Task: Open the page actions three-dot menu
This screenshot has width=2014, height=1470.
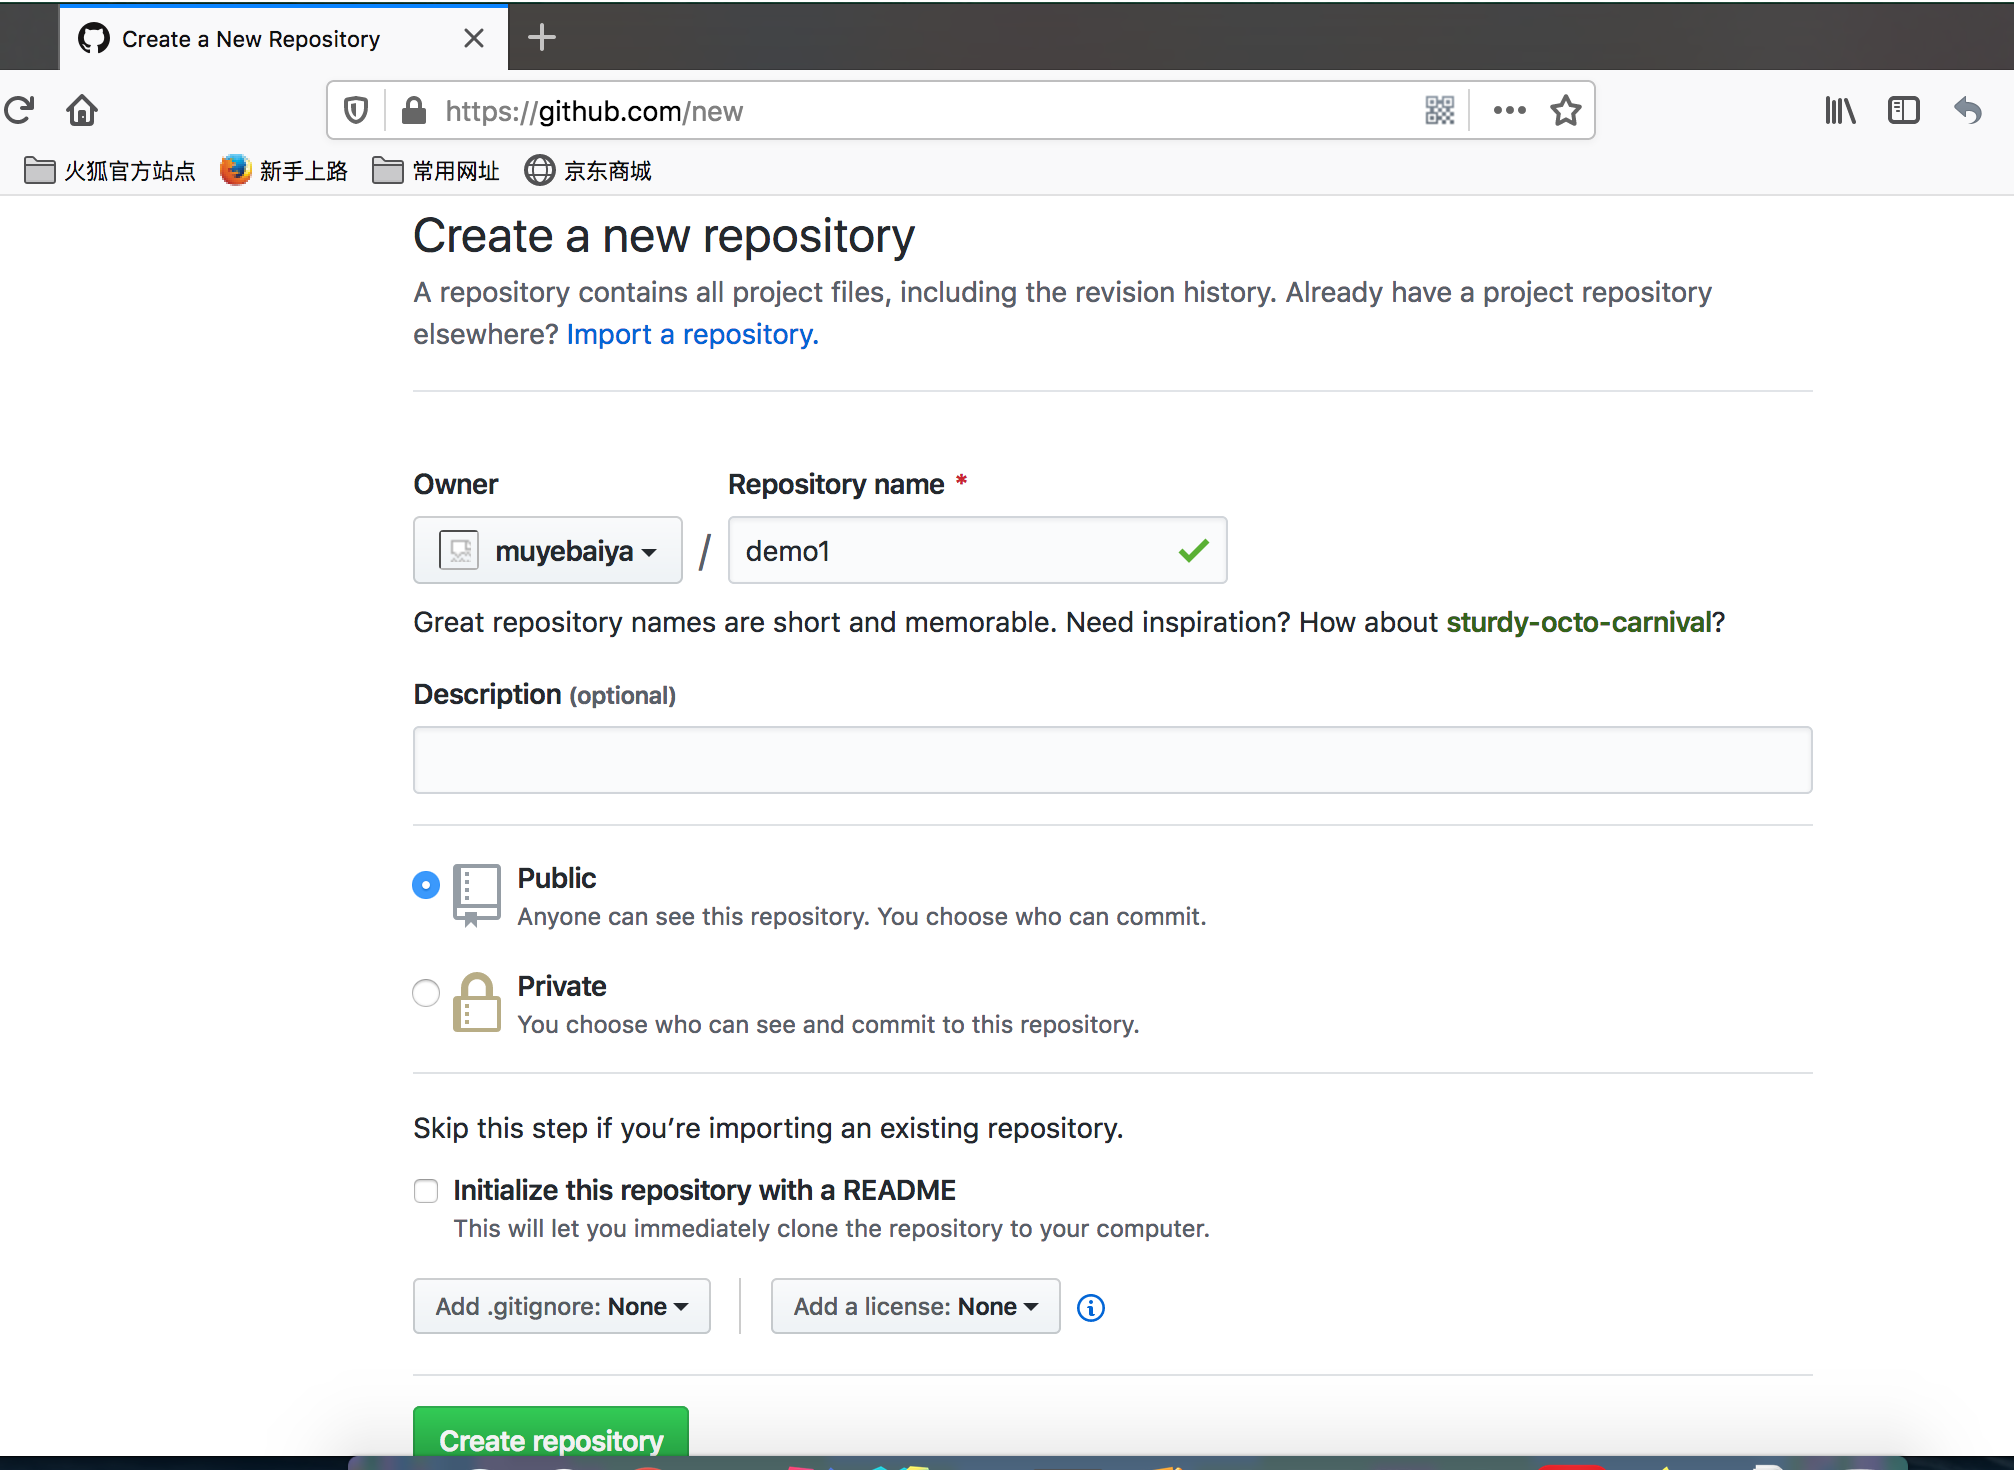Action: click(x=1509, y=110)
